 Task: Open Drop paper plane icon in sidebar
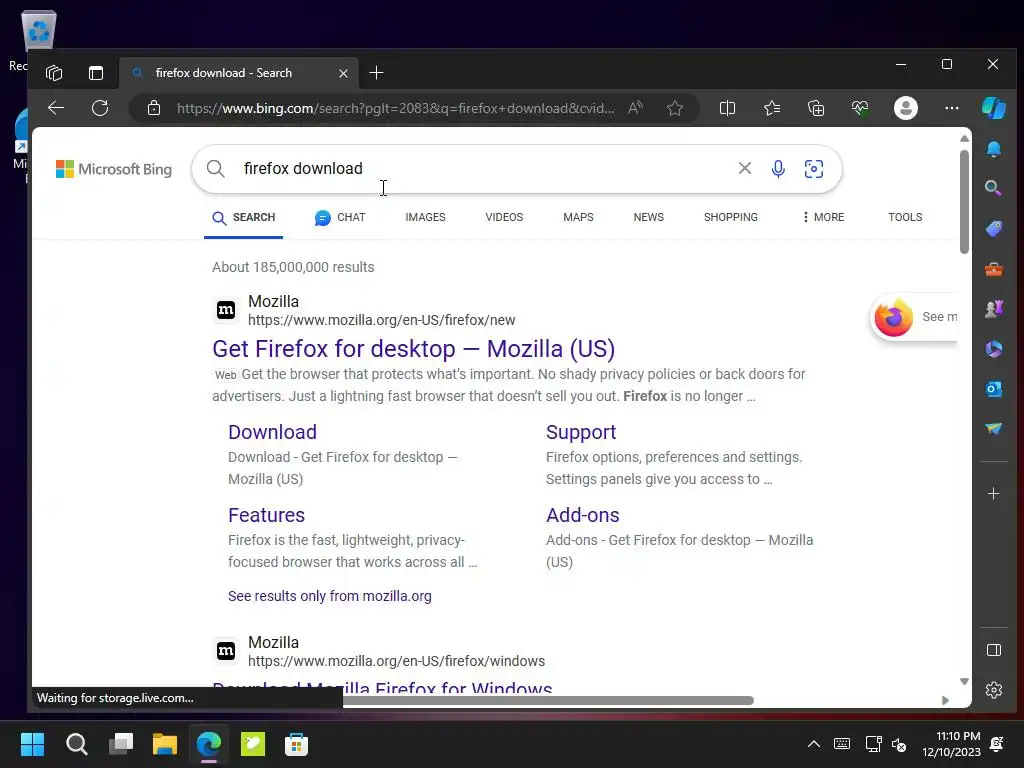click(994, 428)
